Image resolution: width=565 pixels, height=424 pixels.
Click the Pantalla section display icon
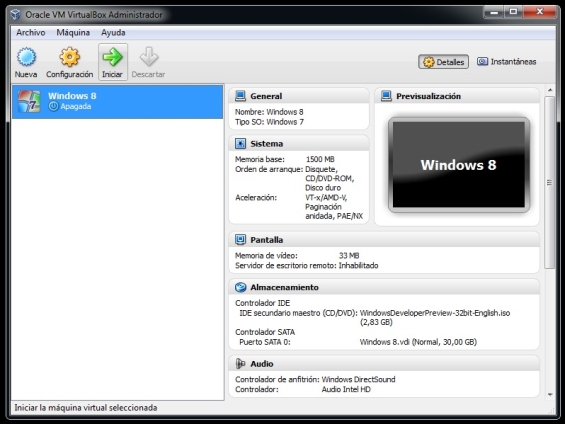tap(240, 240)
